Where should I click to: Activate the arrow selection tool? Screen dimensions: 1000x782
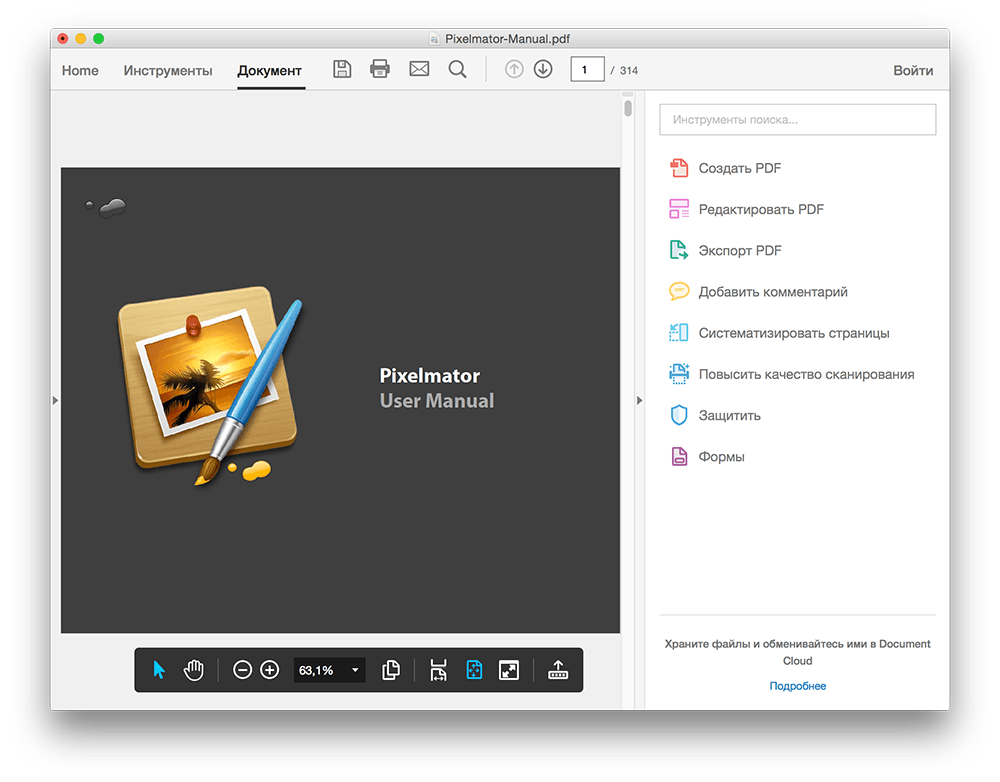[159, 670]
